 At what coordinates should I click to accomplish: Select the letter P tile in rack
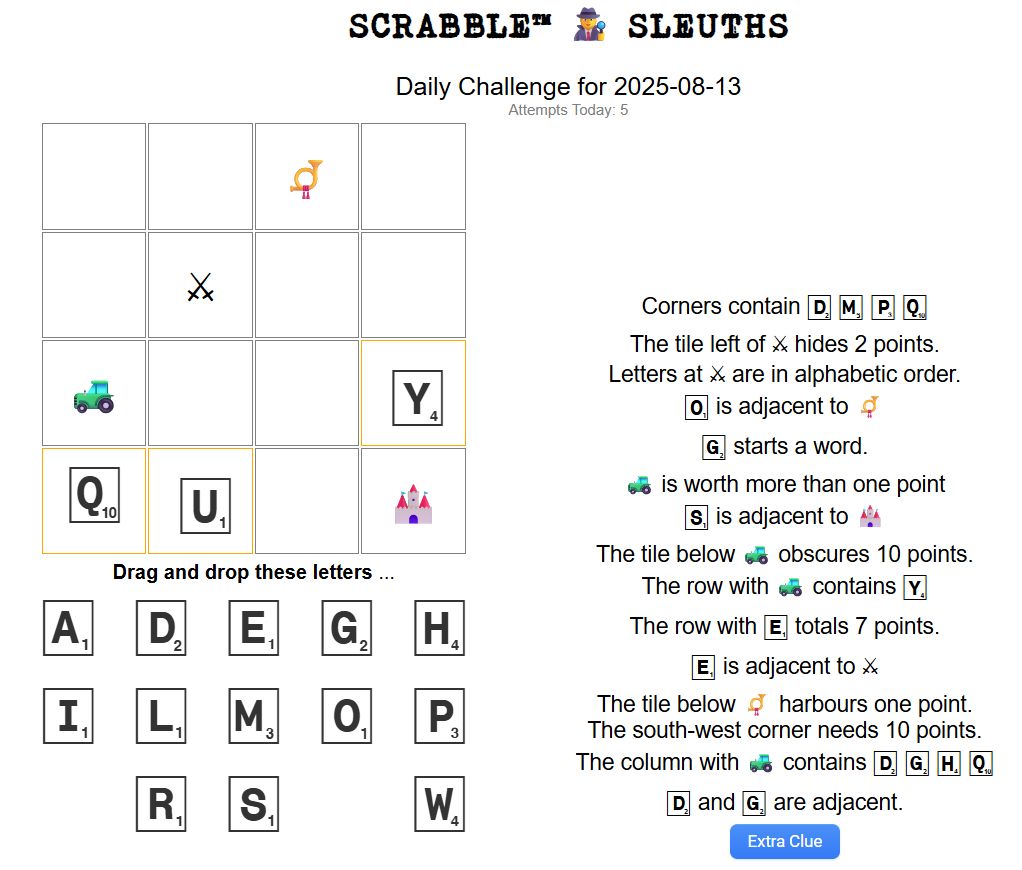coord(440,716)
